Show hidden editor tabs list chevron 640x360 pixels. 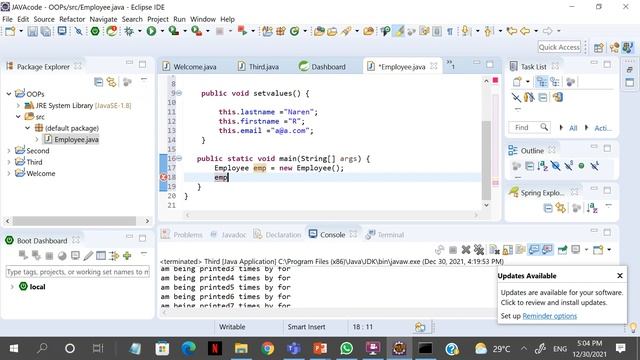click(450, 64)
